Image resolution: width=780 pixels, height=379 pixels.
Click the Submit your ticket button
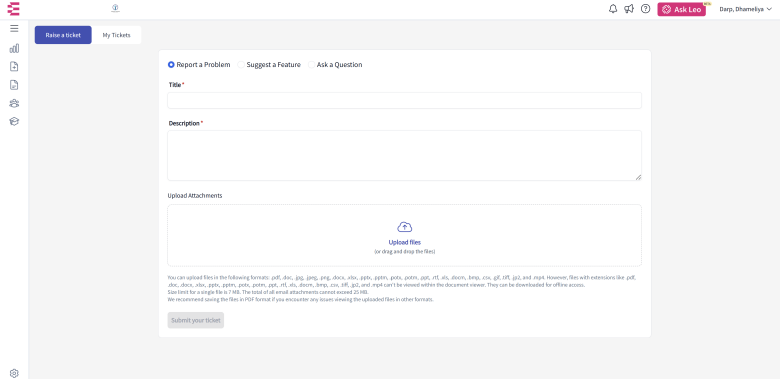[195, 320]
